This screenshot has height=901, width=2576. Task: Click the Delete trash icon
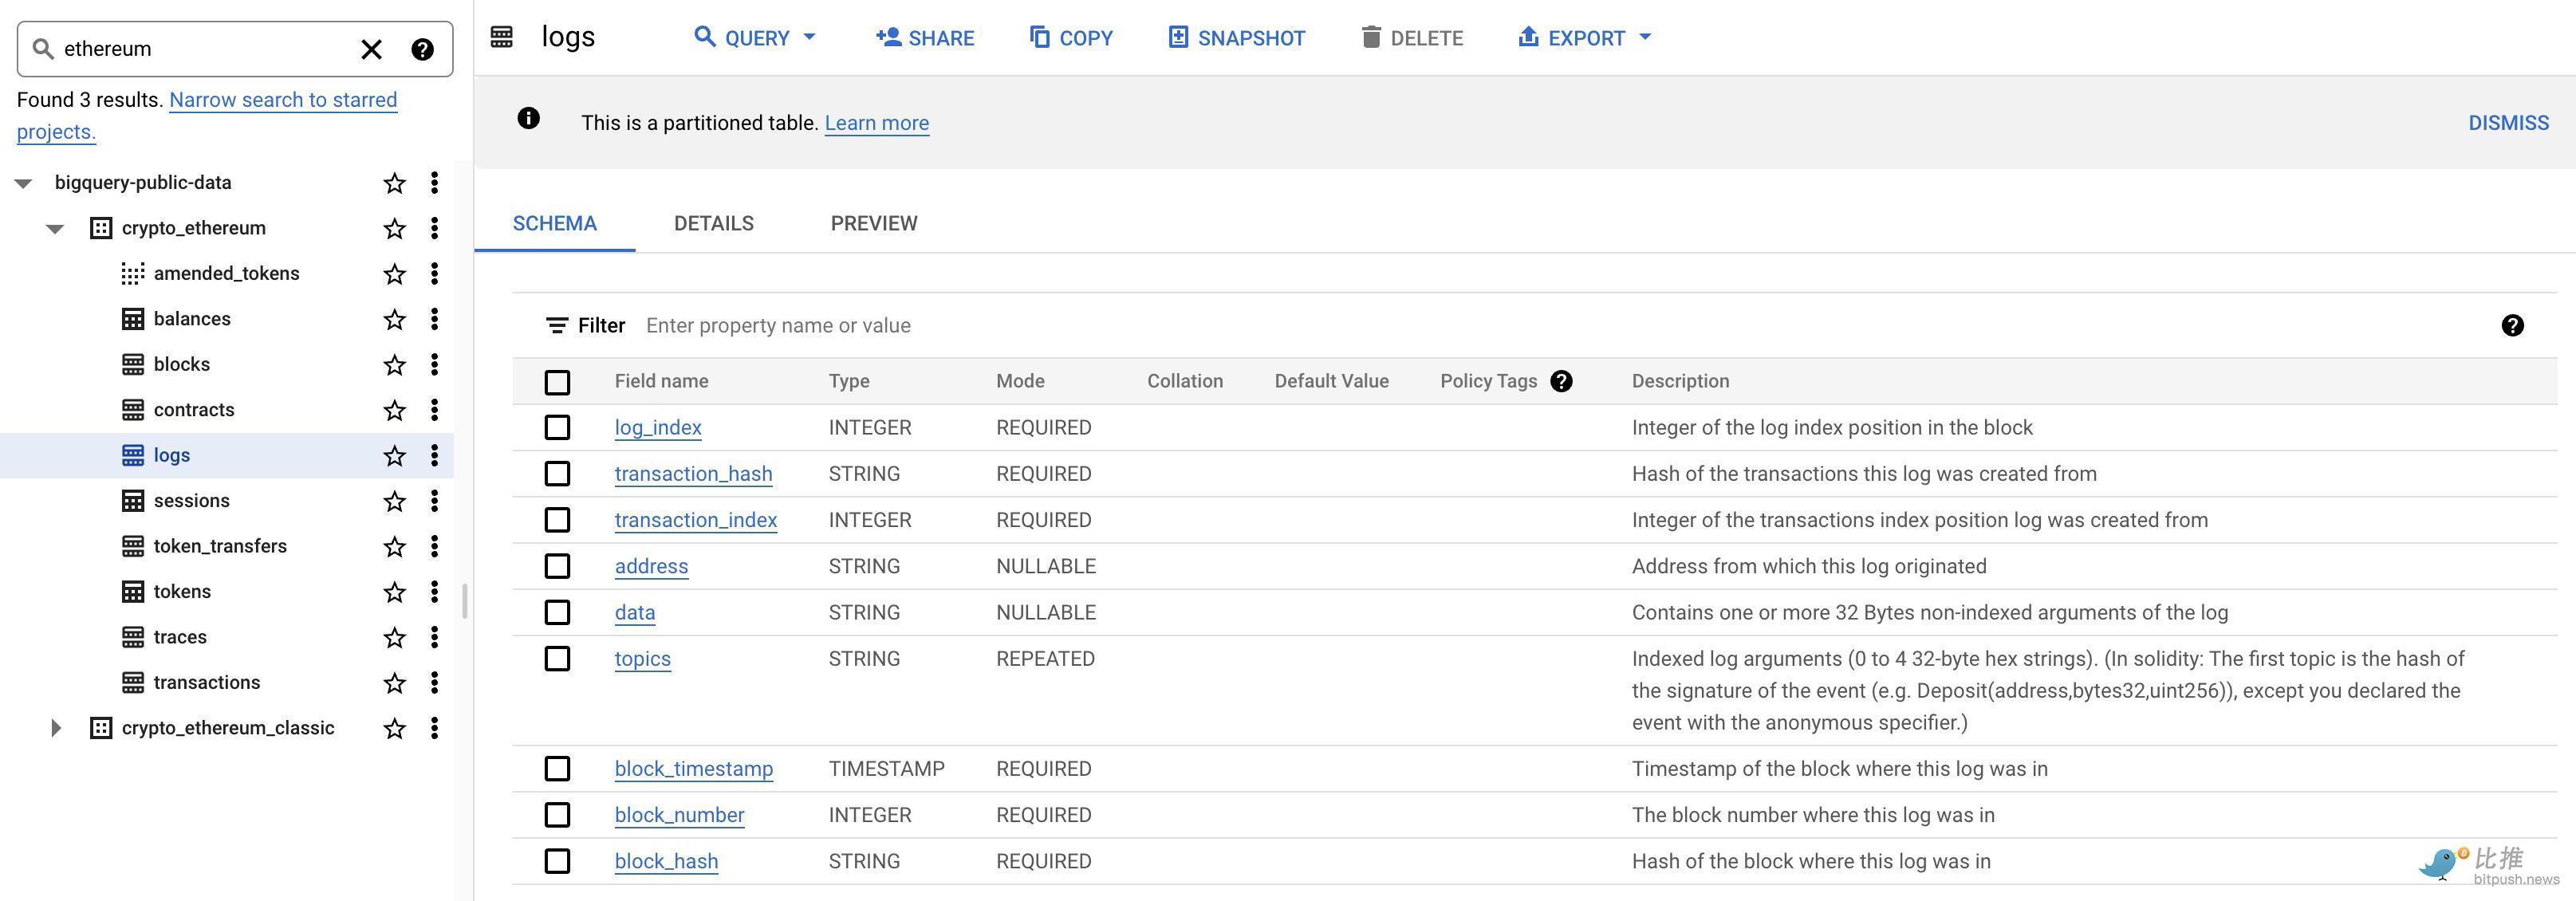(x=1371, y=38)
